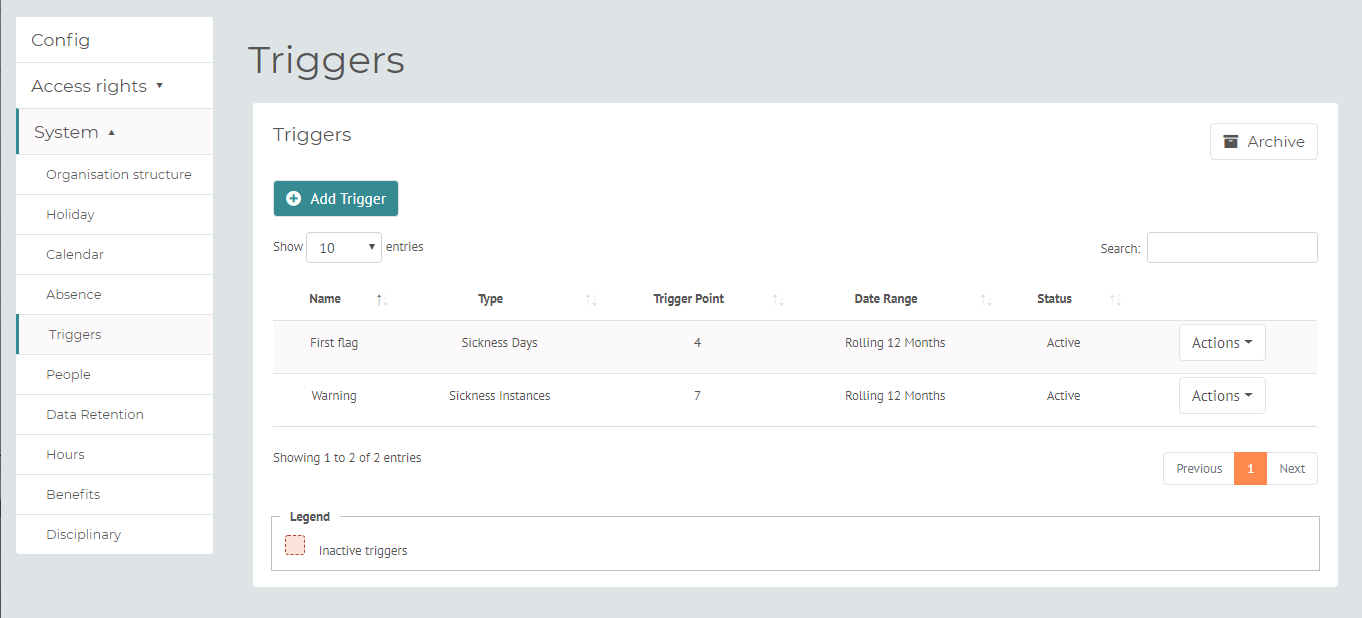Go to Disciplinary settings
1362x618 pixels.
point(114,534)
